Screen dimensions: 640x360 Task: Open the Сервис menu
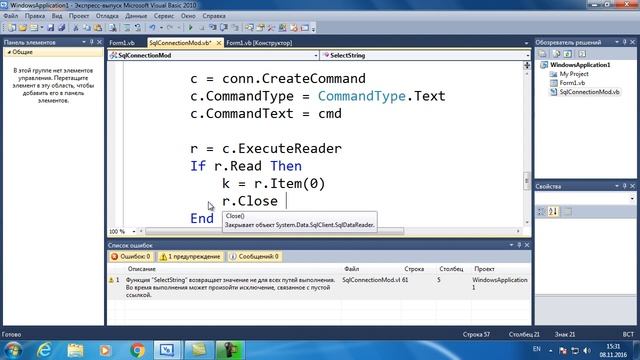coord(164,16)
